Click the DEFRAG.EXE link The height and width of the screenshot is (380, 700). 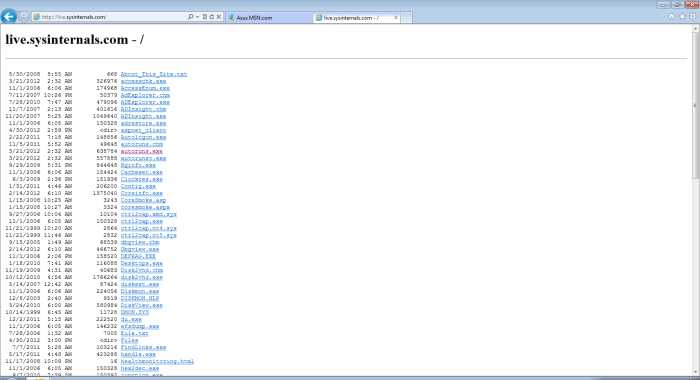[138, 256]
